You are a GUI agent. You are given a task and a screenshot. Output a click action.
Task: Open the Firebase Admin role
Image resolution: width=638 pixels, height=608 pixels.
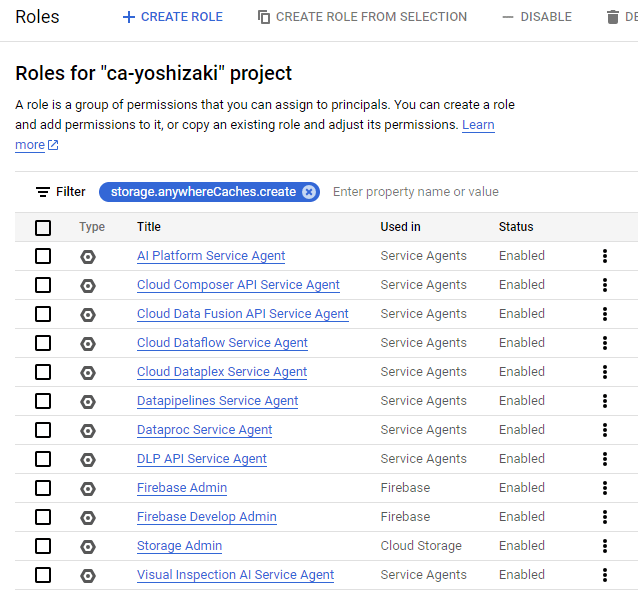[x=182, y=488]
